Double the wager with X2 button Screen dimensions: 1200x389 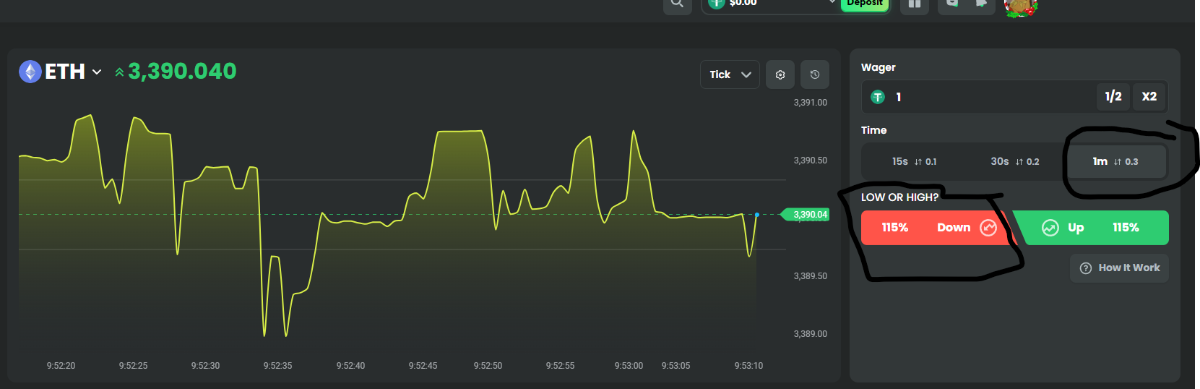coord(1149,97)
